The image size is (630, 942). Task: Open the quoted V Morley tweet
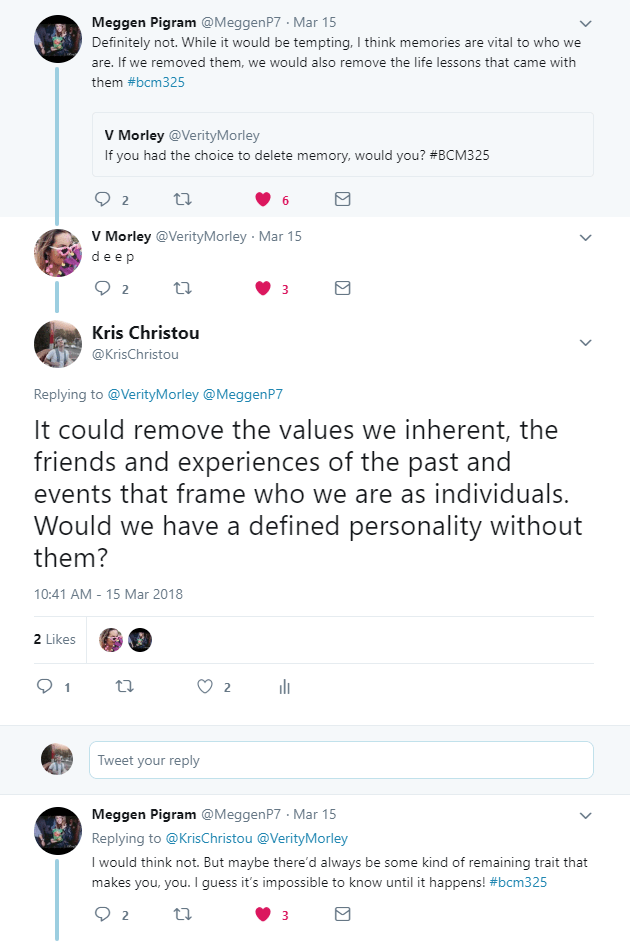pyautogui.click(x=342, y=144)
